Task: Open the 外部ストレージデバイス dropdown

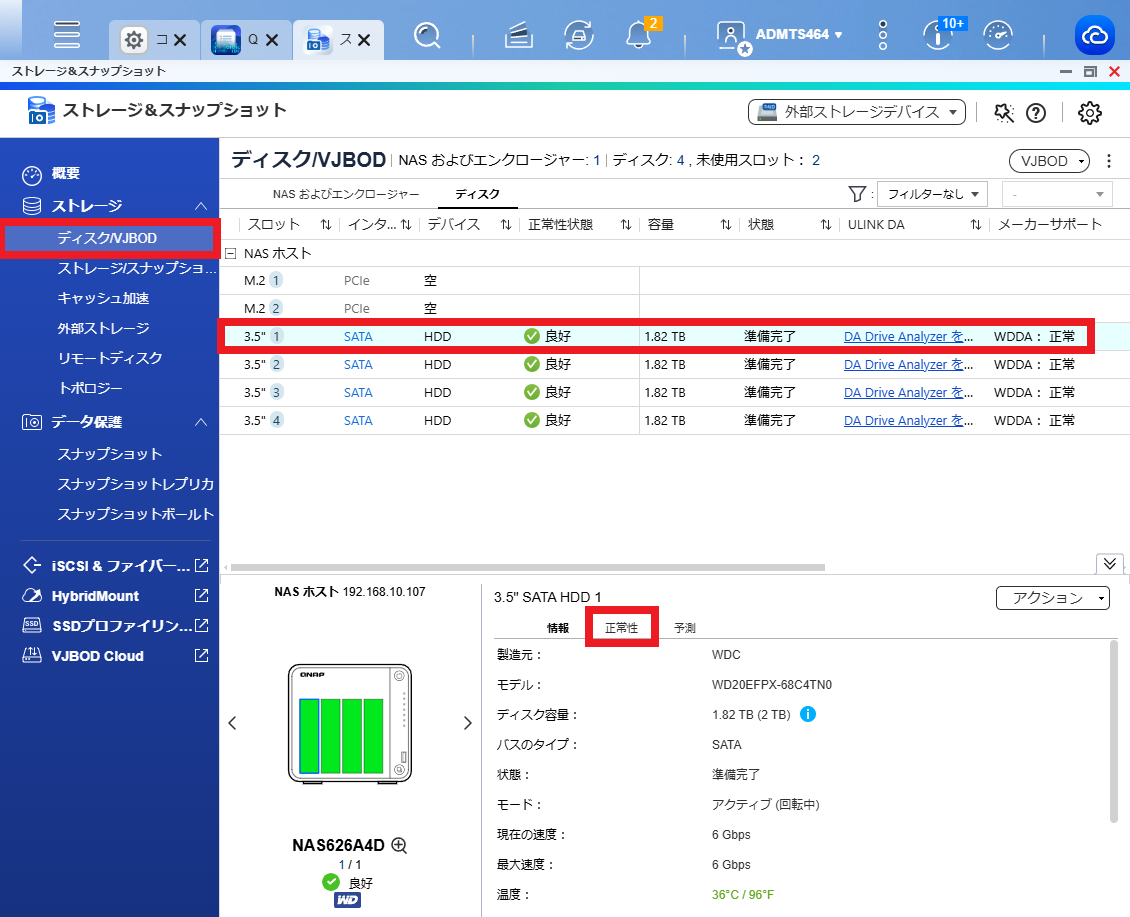Action: [x=856, y=112]
